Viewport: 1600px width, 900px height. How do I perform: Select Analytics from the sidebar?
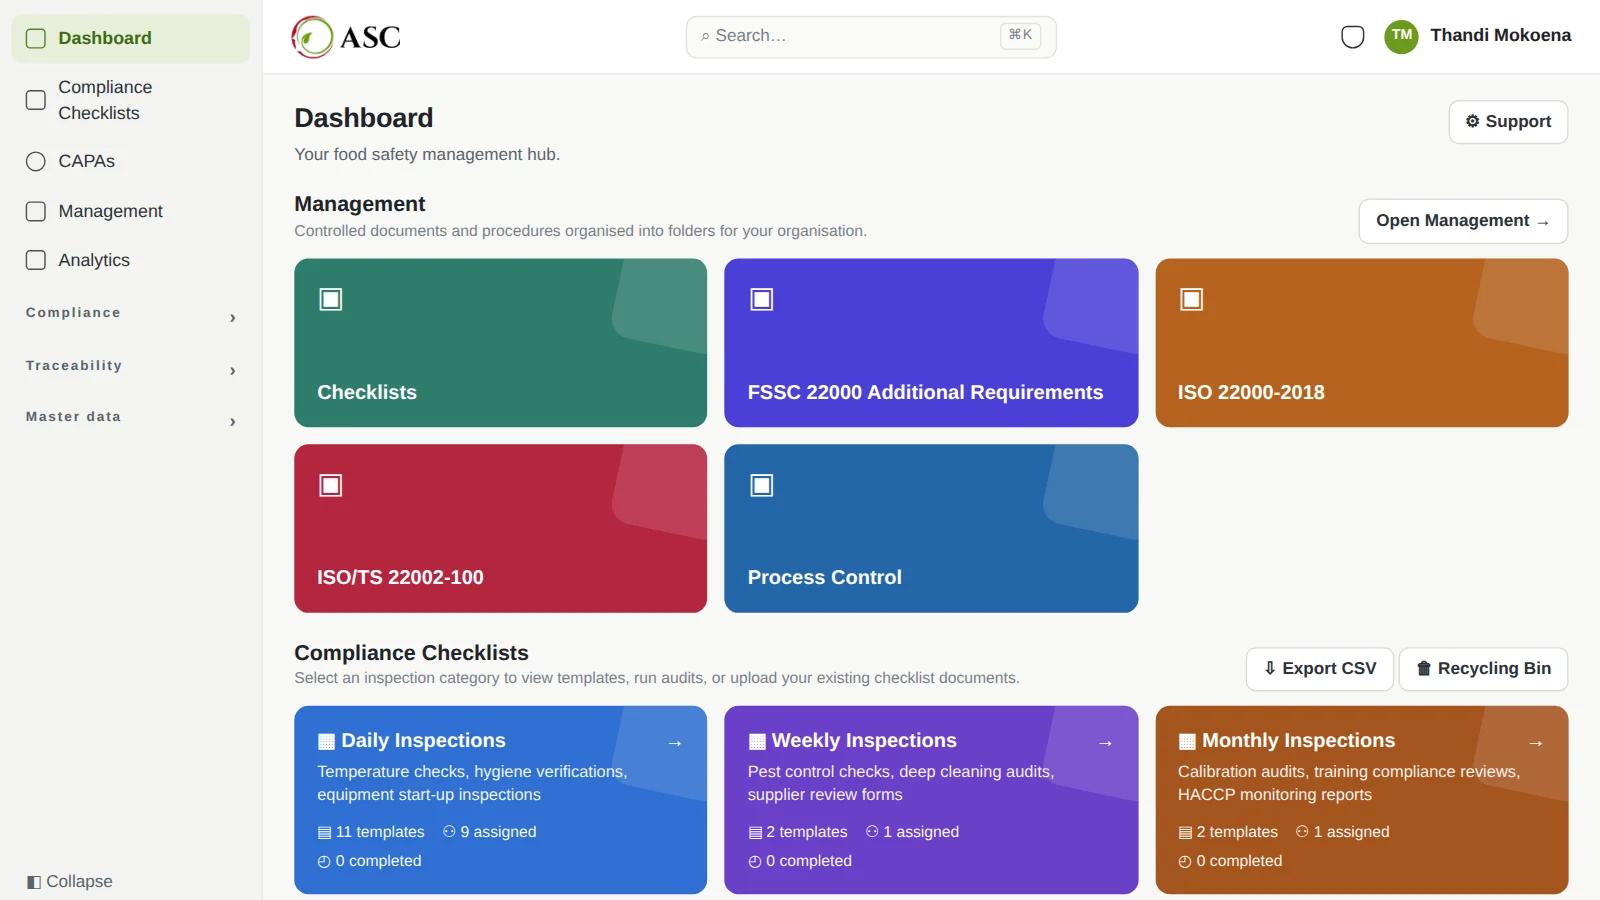point(131,260)
